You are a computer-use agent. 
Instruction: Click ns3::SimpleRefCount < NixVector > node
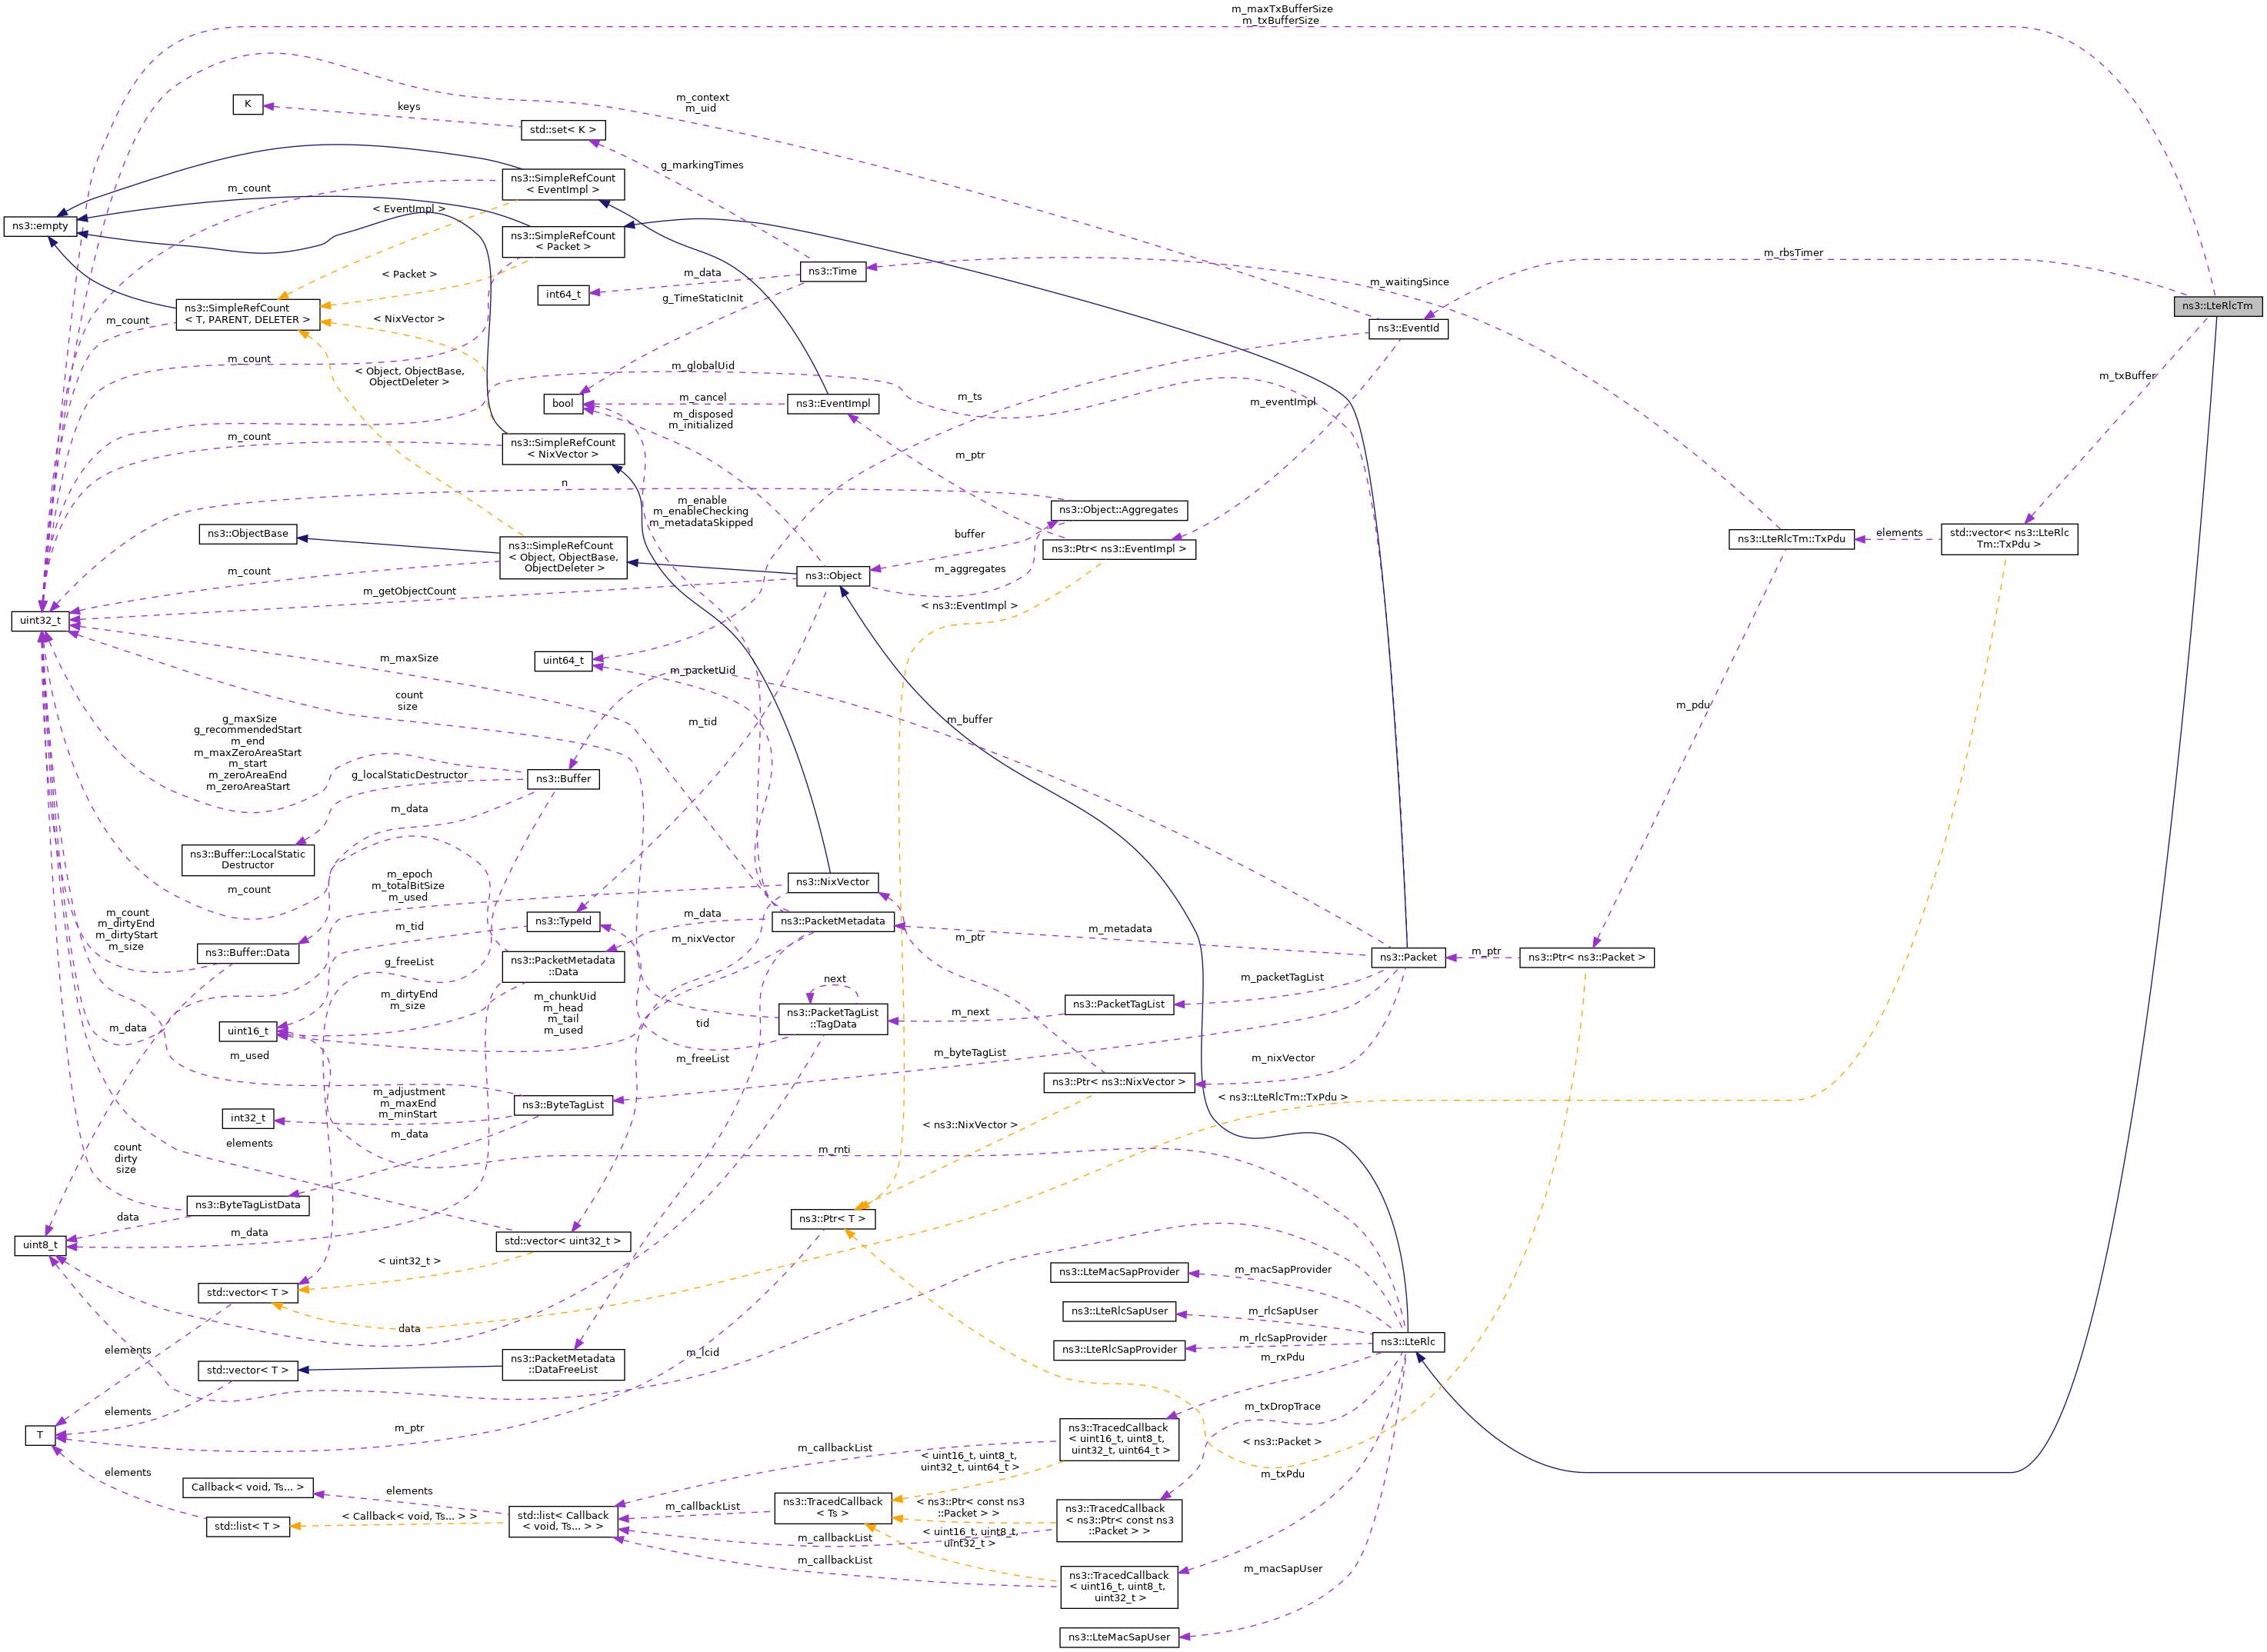click(x=563, y=448)
